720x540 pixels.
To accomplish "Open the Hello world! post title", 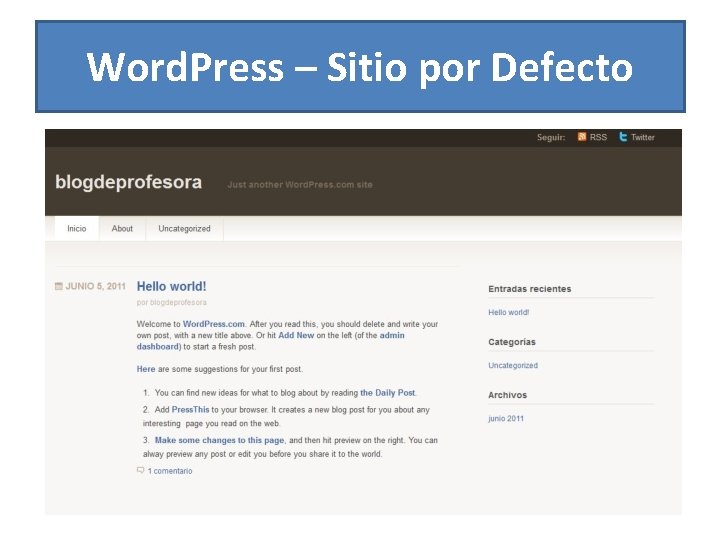I will [171, 286].
